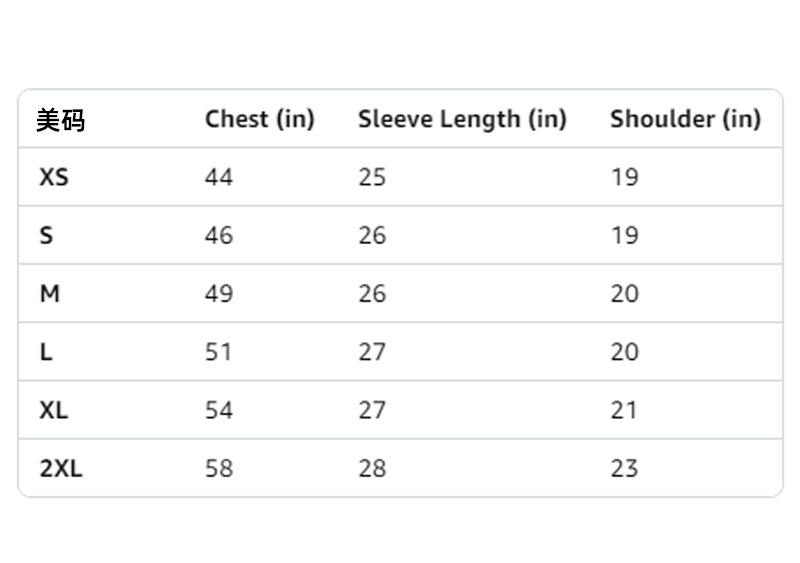The height and width of the screenshot is (563, 800).
Task: Select the S size row label
Action: 46,236
